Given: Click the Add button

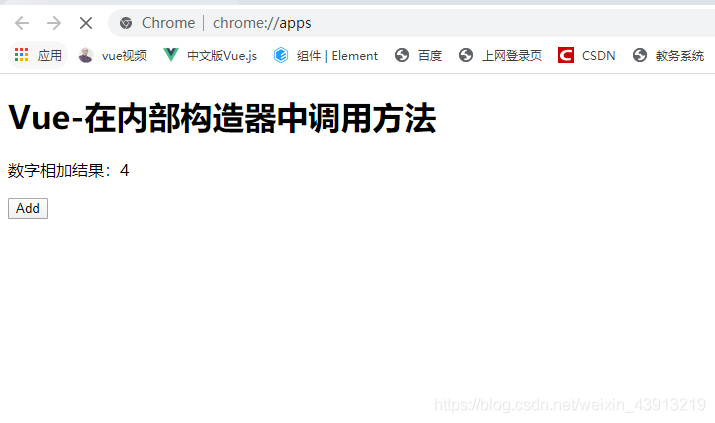Looking at the screenshot, I should pos(28,208).
